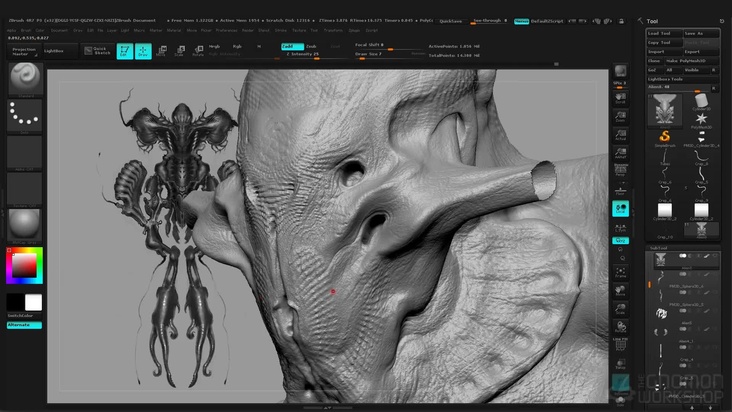Toggle PolyF wireframe icon

[620, 344]
